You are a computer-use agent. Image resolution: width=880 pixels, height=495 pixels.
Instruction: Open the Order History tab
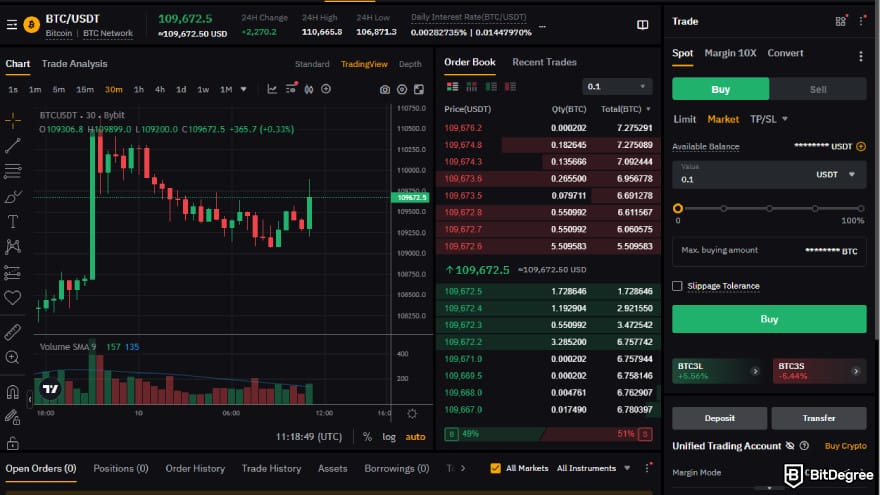coord(195,468)
